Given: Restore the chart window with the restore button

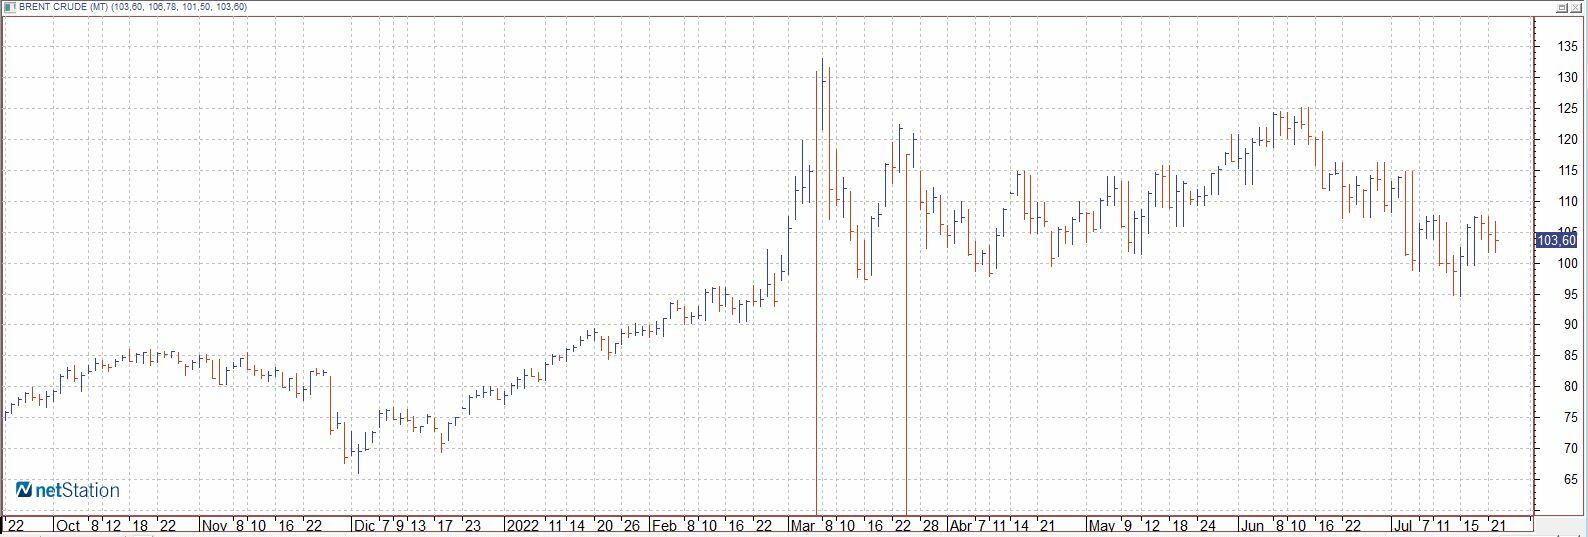Looking at the screenshot, I should (1563, 7).
